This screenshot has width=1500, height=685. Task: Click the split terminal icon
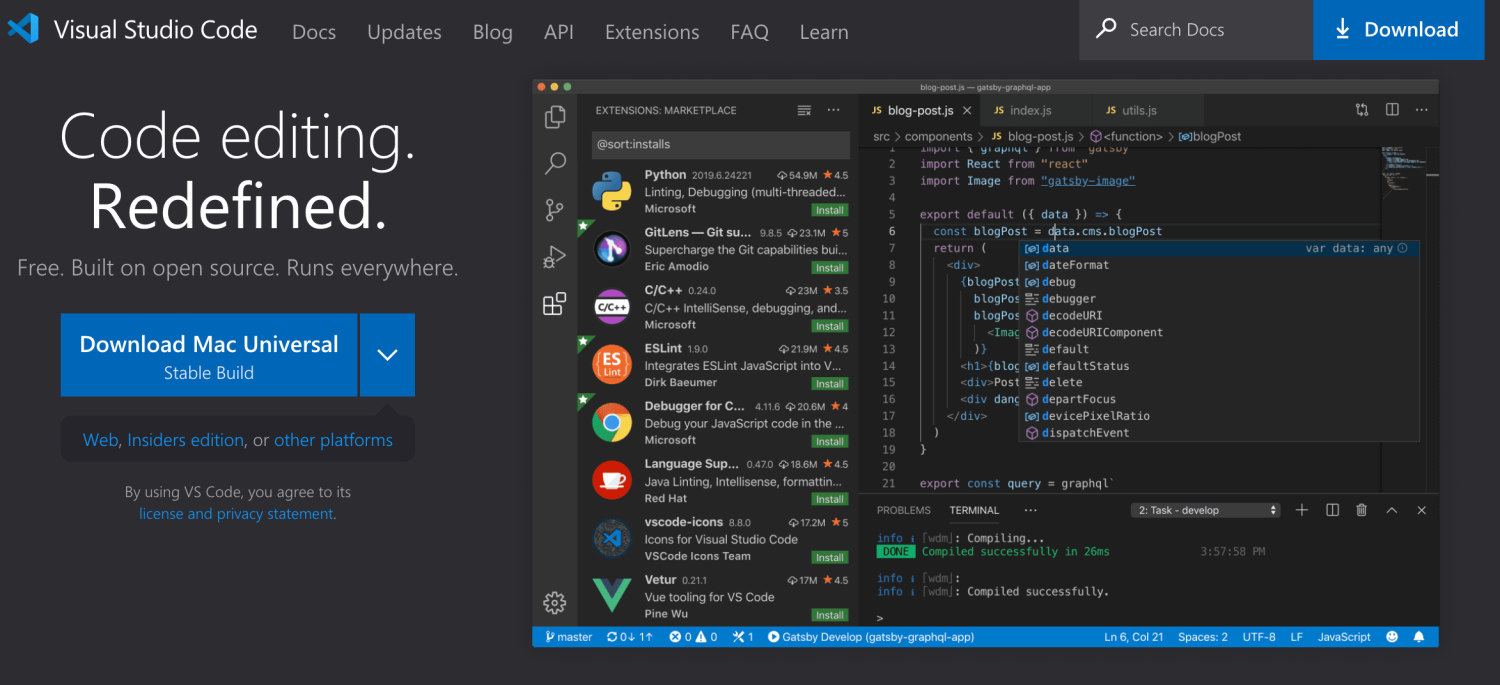pos(1332,510)
